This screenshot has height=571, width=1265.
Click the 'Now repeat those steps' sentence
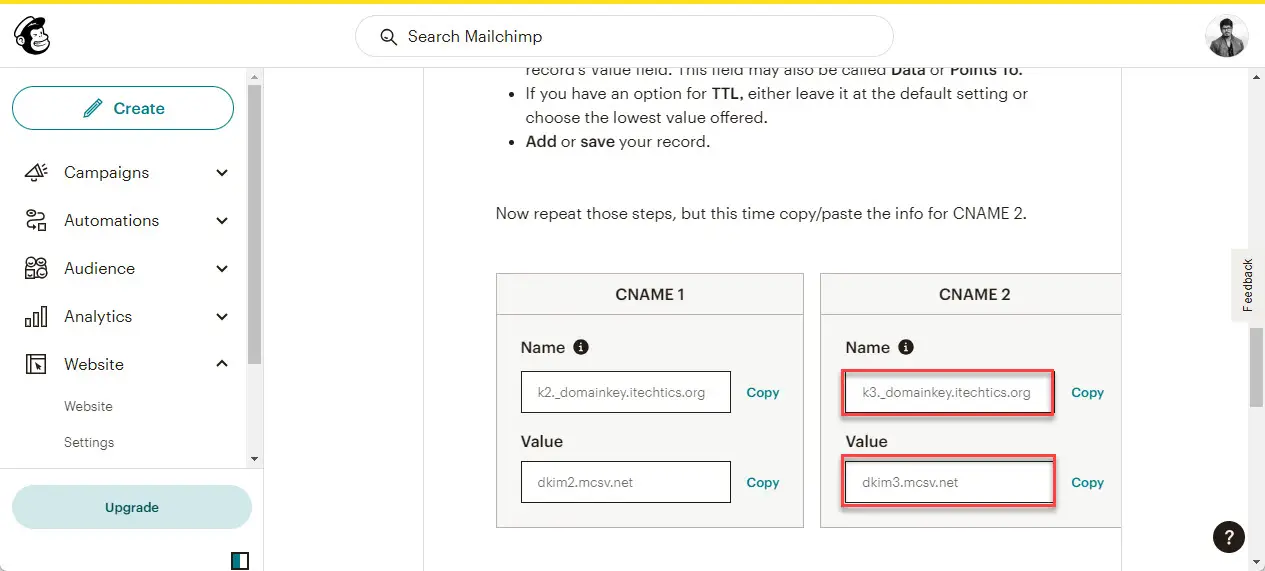pos(761,213)
